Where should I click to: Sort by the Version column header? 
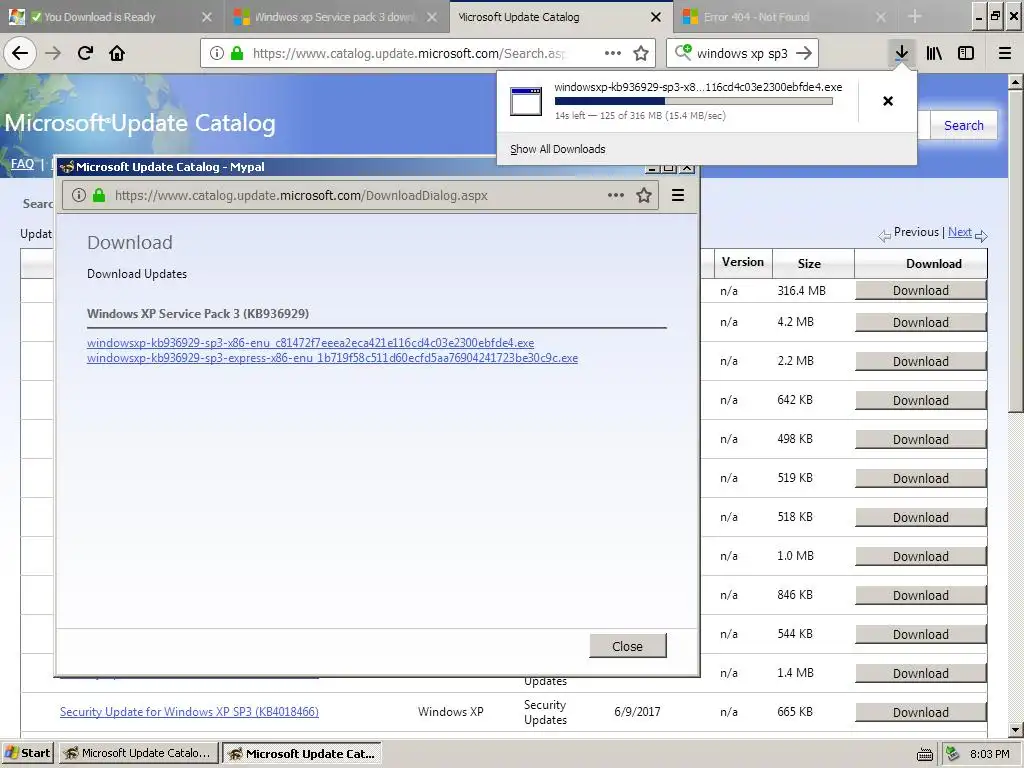(x=743, y=263)
